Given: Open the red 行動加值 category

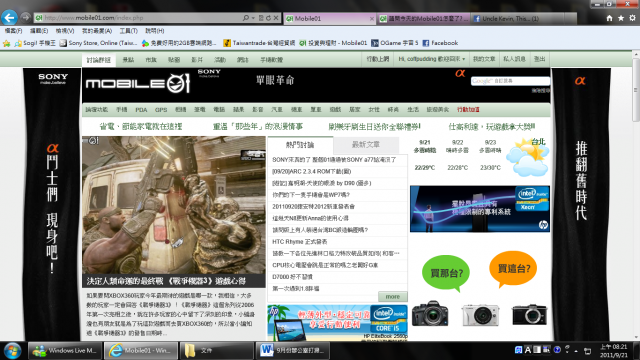Looking at the screenshot, I should pyautogui.click(x=468, y=109).
